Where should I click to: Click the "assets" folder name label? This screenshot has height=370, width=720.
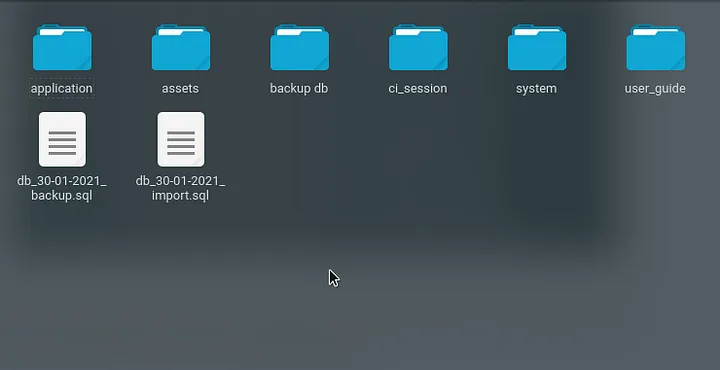(x=180, y=88)
